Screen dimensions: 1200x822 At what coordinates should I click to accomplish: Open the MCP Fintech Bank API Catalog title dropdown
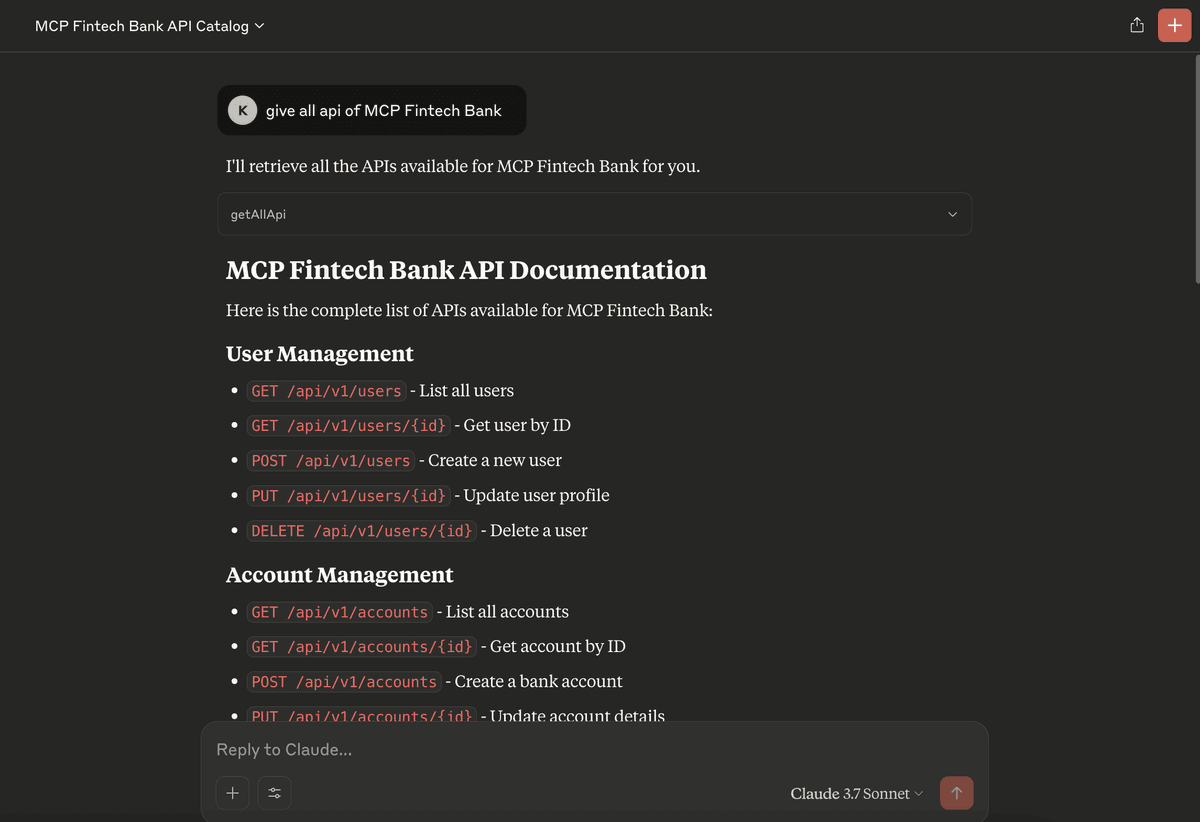pyautogui.click(x=150, y=26)
